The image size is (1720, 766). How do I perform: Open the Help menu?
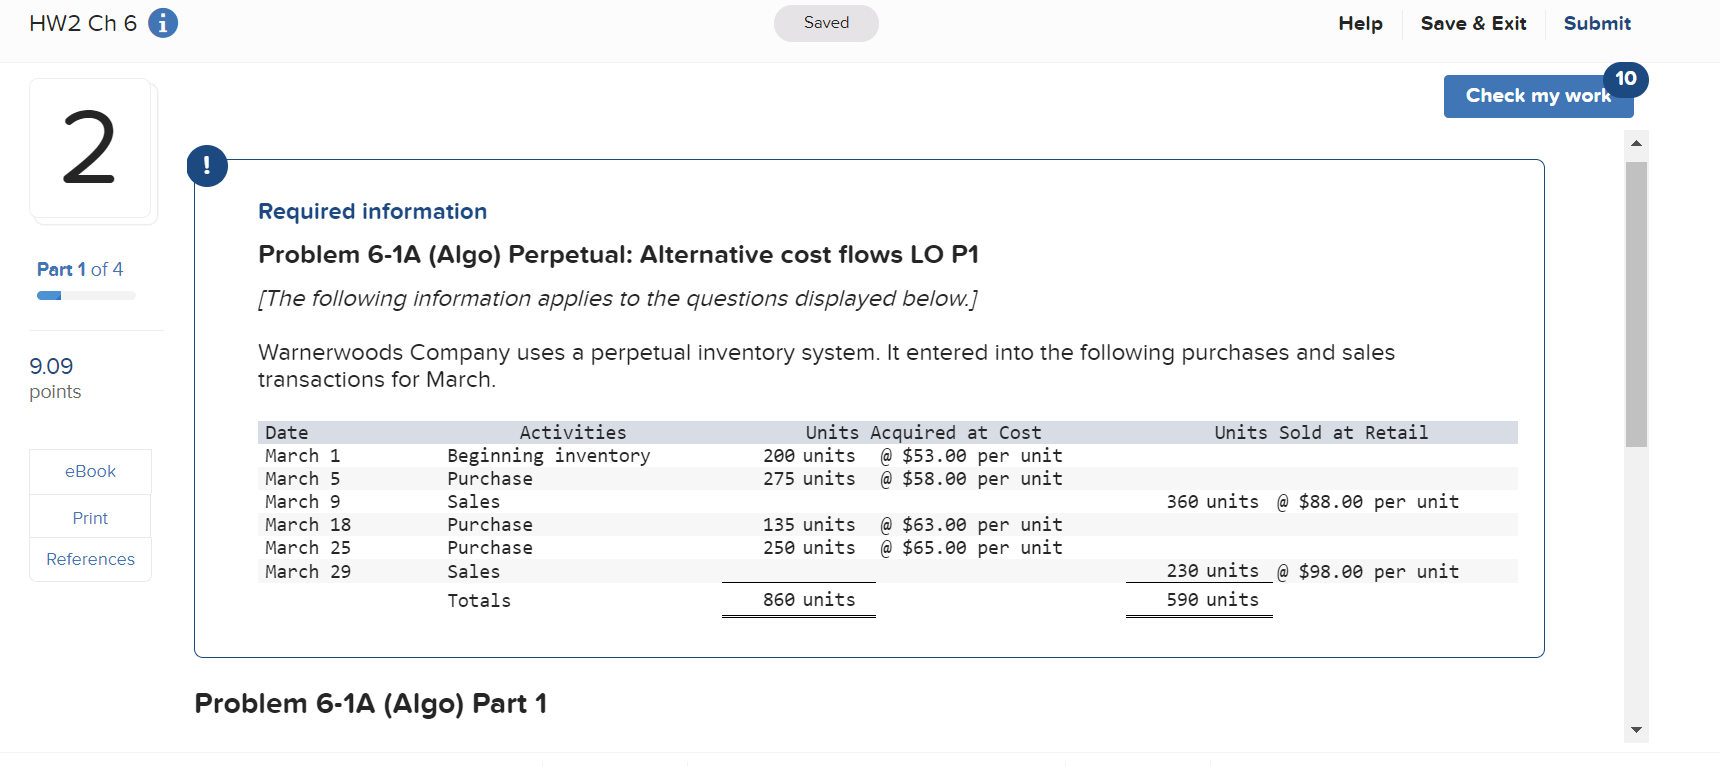(x=1360, y=23)
